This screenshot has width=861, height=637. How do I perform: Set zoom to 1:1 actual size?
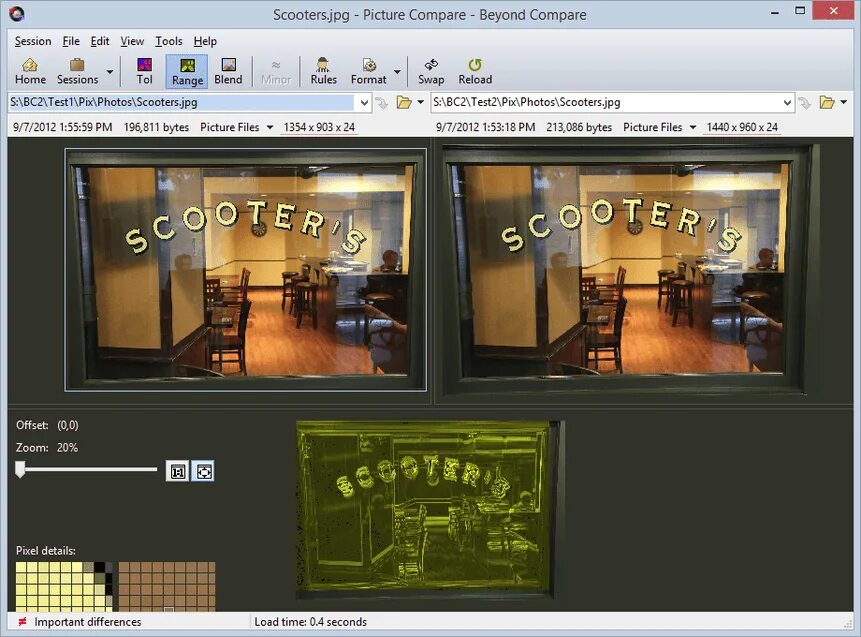(177, 471)
